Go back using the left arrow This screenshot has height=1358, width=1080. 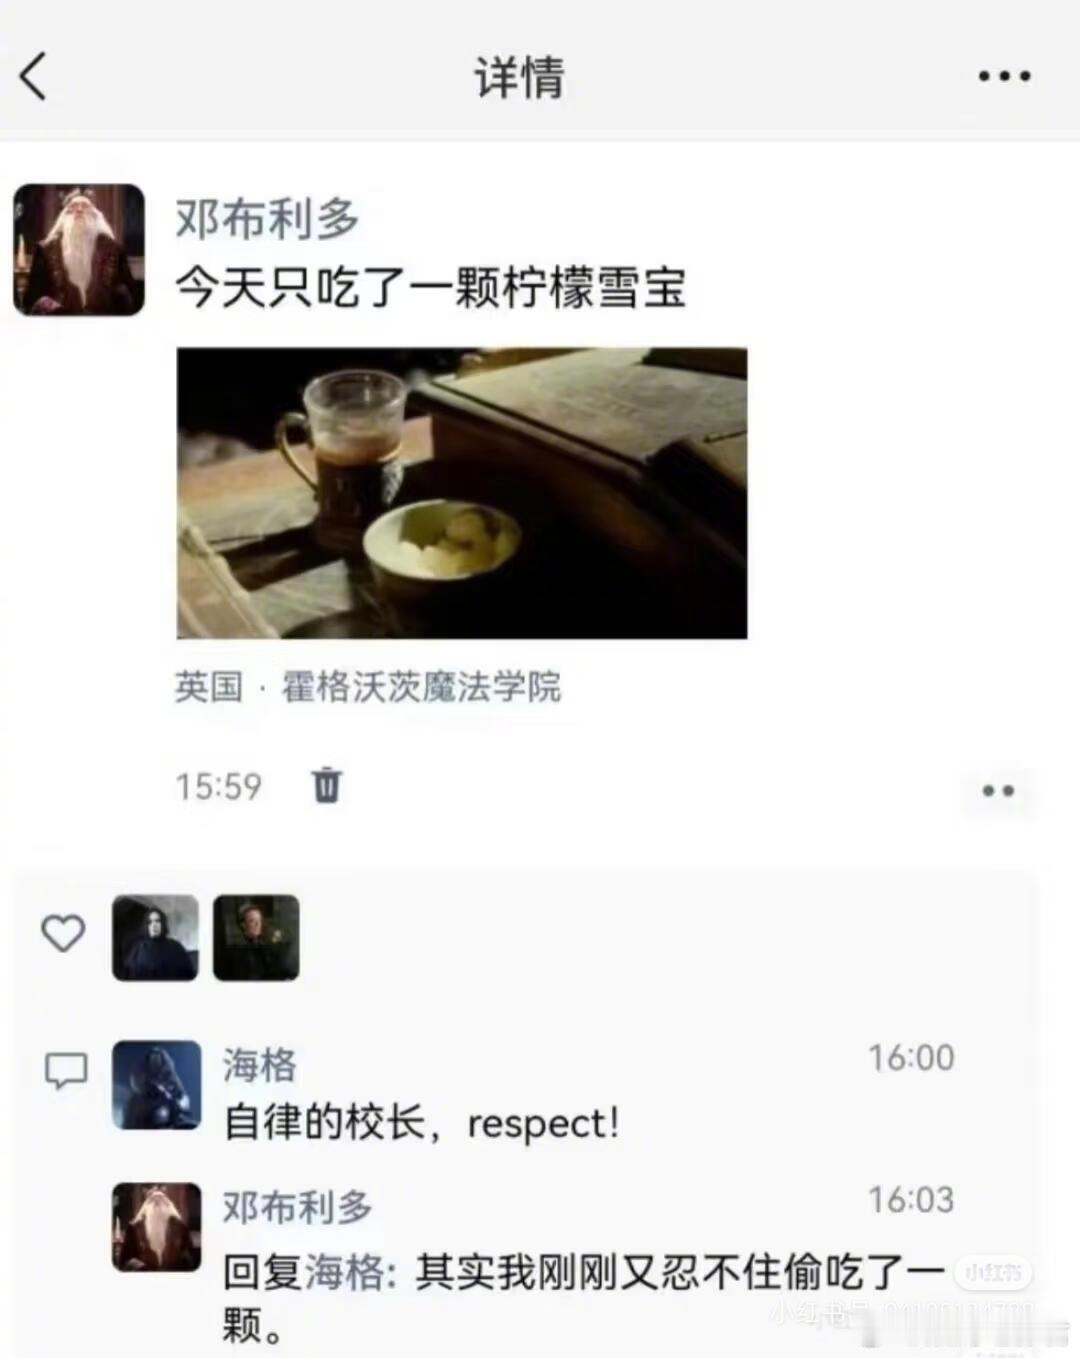tap(33, 76)
